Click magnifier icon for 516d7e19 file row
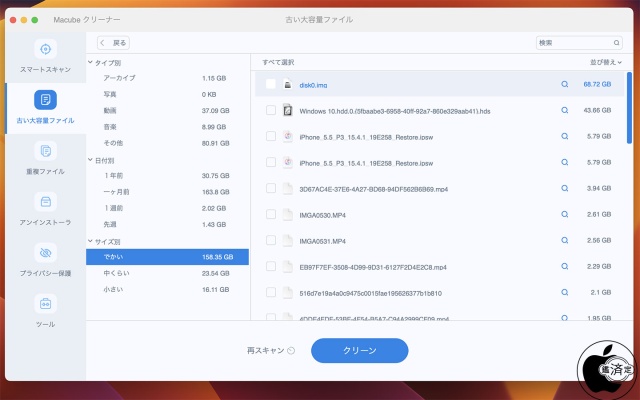 (564, 292)
